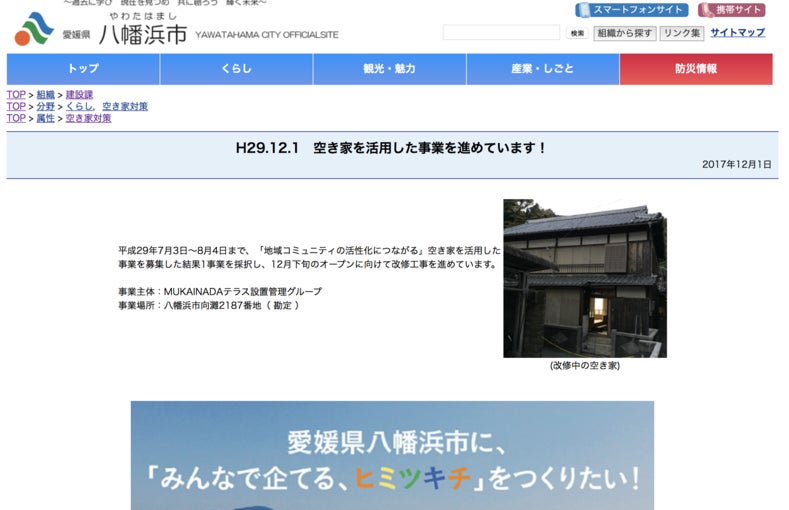Open the スマートフォンサイト button
The width and height of the screenshot is (789, 510).
point(631,10)
